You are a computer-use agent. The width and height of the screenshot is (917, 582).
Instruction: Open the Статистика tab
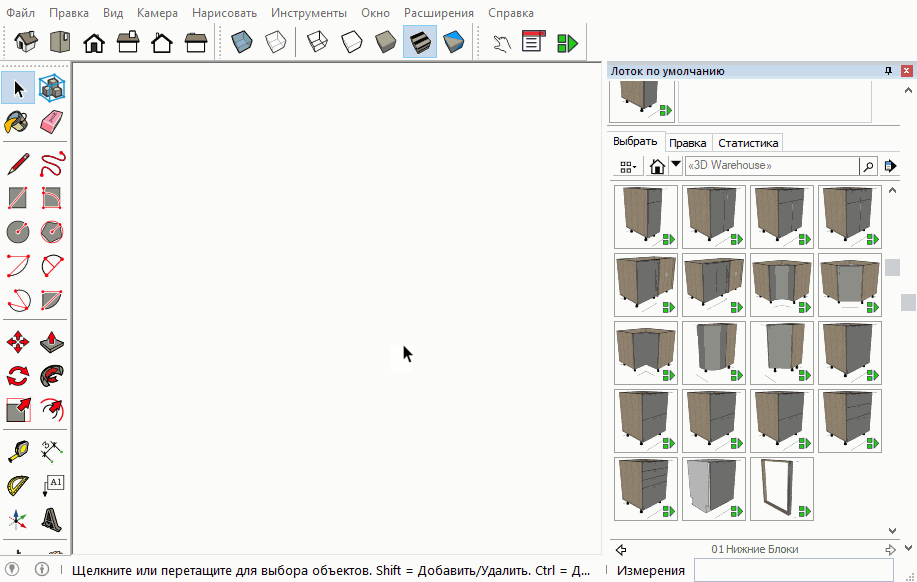coord(748,143)
